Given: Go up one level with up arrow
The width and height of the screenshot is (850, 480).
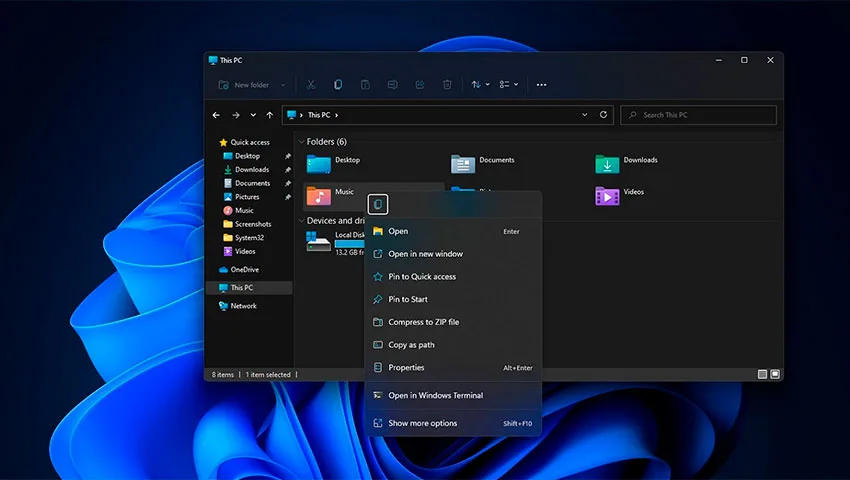Looking at the screenshot, I should (x=269, y=115).
